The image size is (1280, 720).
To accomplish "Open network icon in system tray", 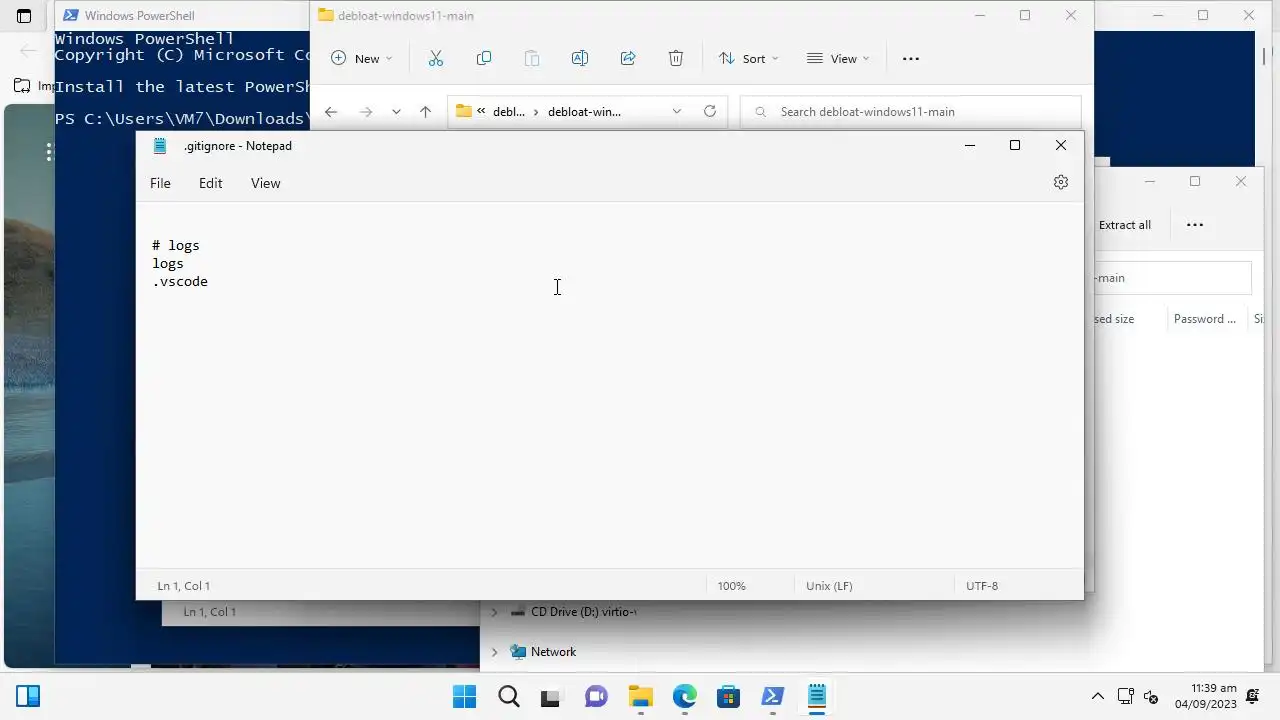I will pyautogui.click(x=1126, y=696).
